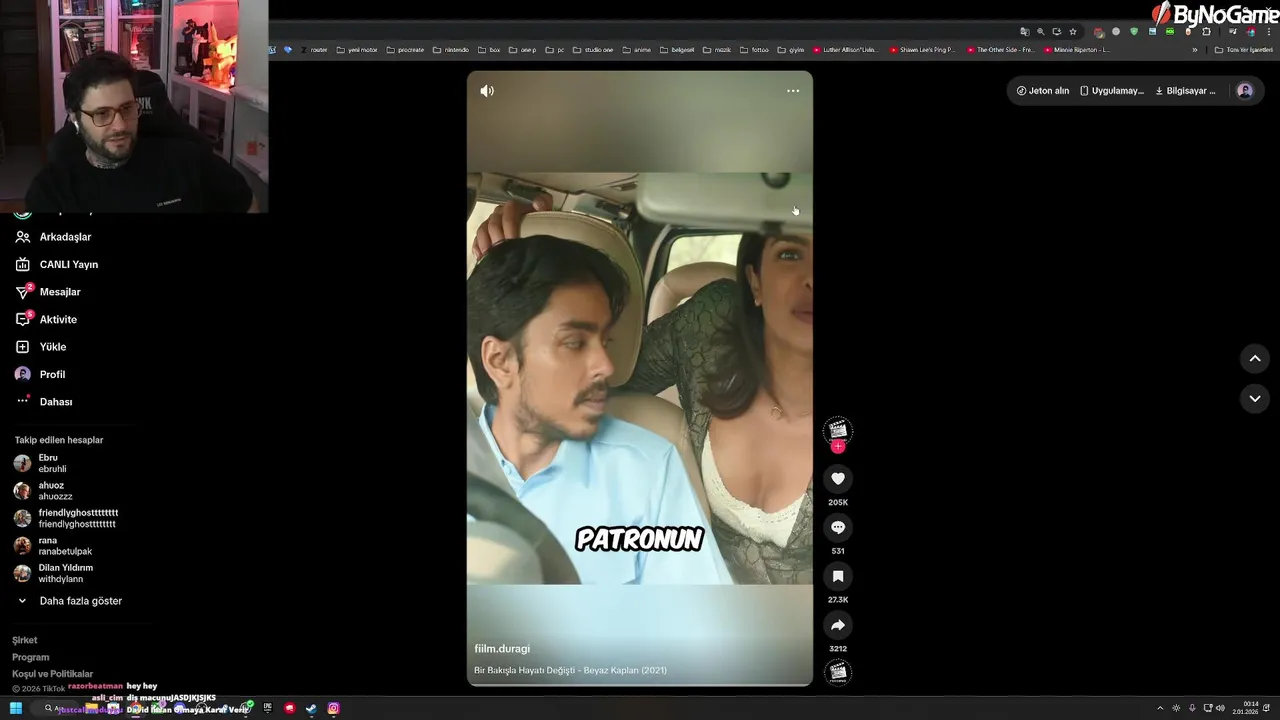Click the playing video frame
Viewport: 1280px width, 720px height.
coord(640,378)
